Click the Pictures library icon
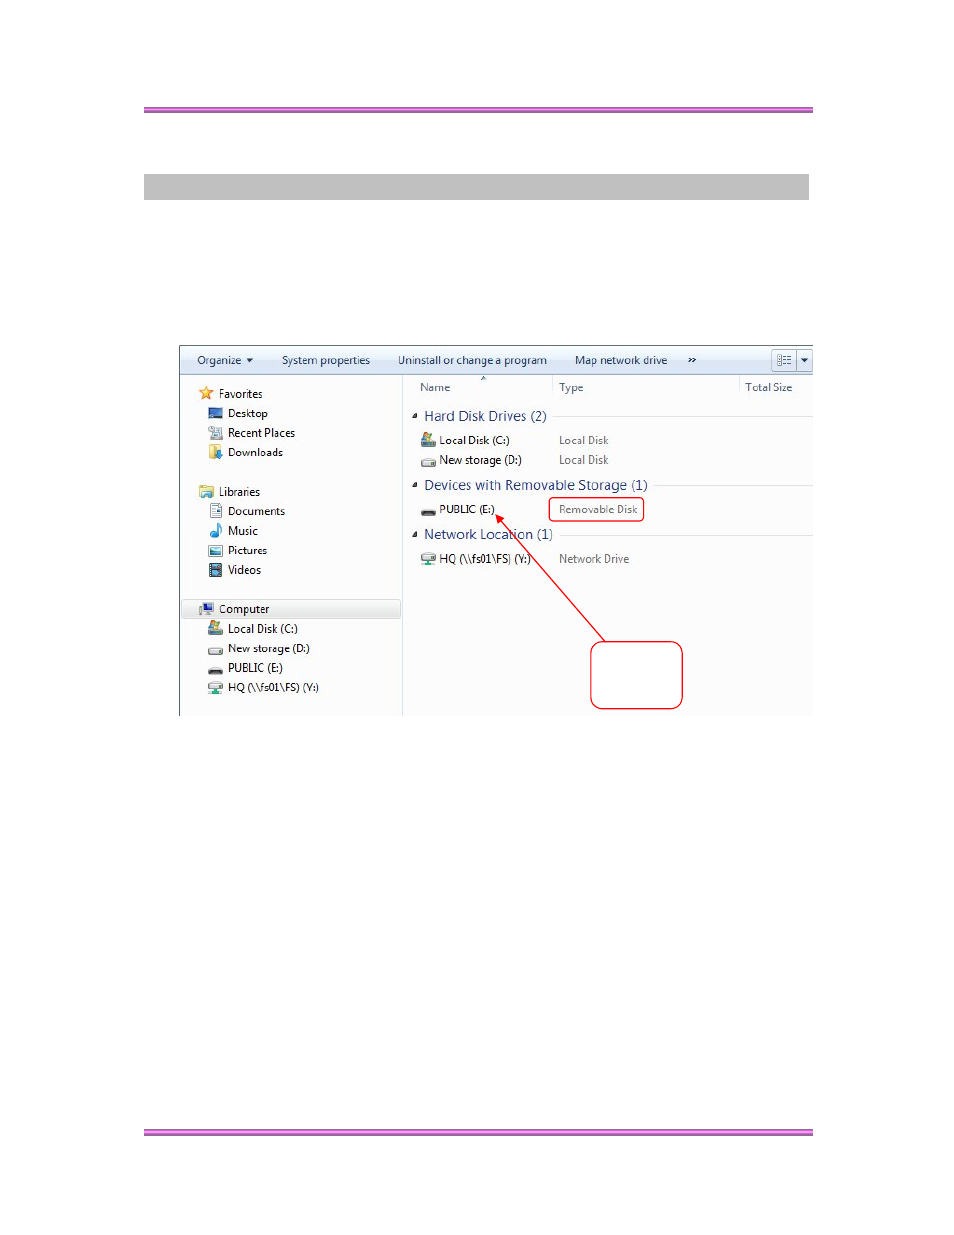Screen dimensions: 954x1235 click(215, 551)
